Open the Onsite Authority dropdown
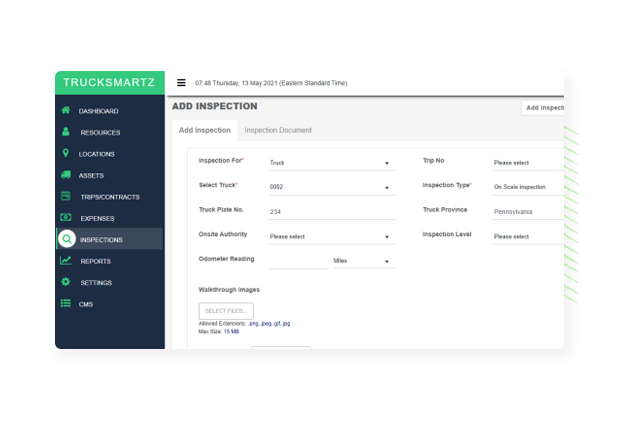 pos(332,237)
